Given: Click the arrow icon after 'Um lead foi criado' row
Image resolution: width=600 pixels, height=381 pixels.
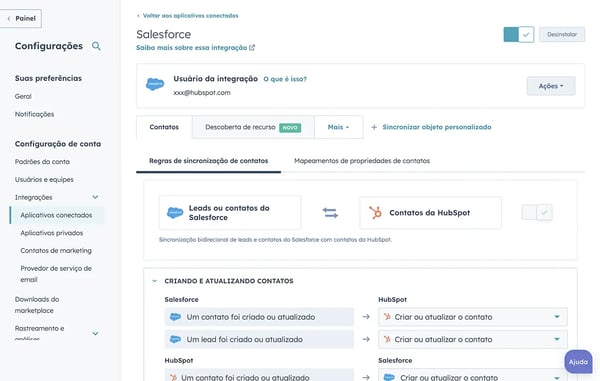Looking at the screenshot, I should [x=366, y=339].
